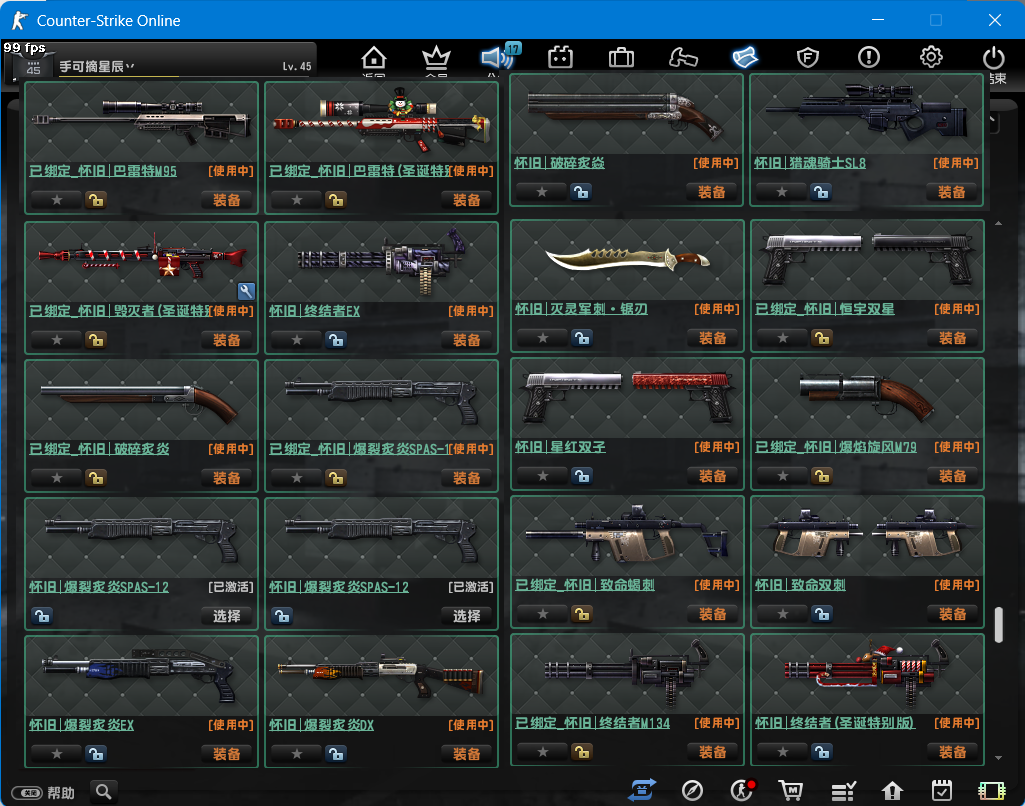This screenshot has width=1025, height=806.
Task: Toggle the lock on 怀旧|致命双刺
Action: tap(822, 614)
